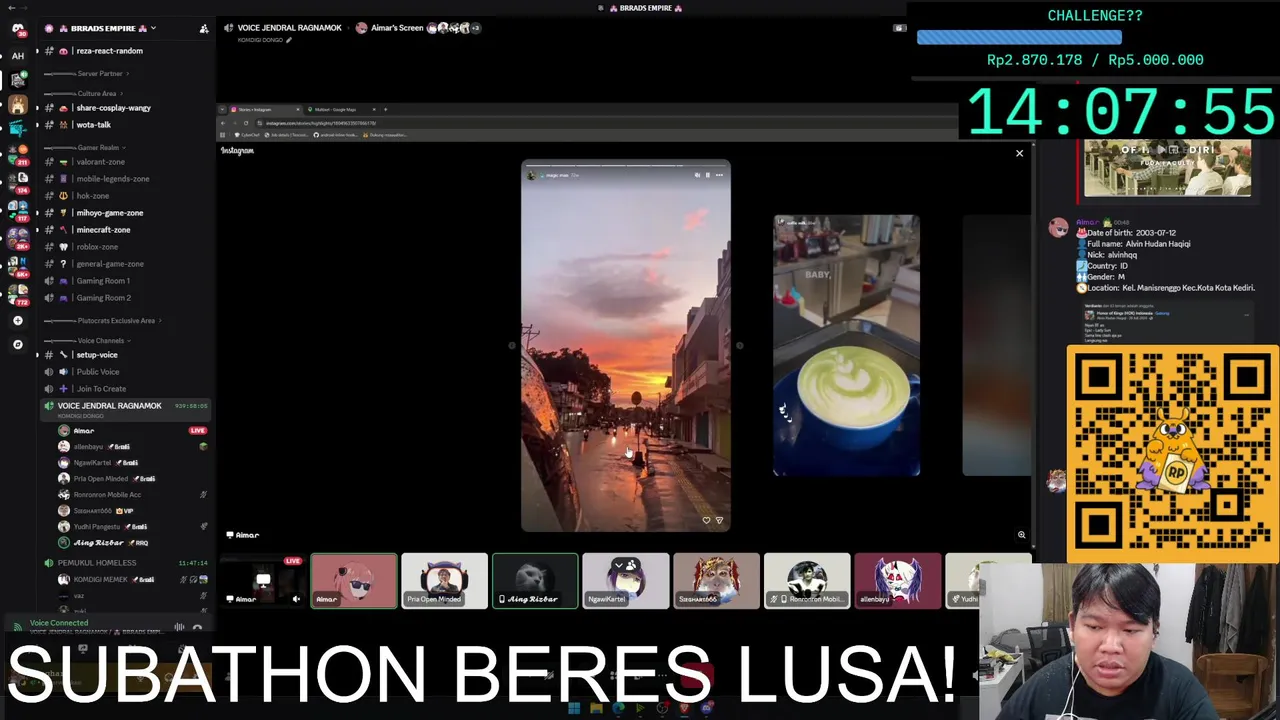Click the Instagram logo in stream
The image size is (1280, 720).
(x=238, y=151)
